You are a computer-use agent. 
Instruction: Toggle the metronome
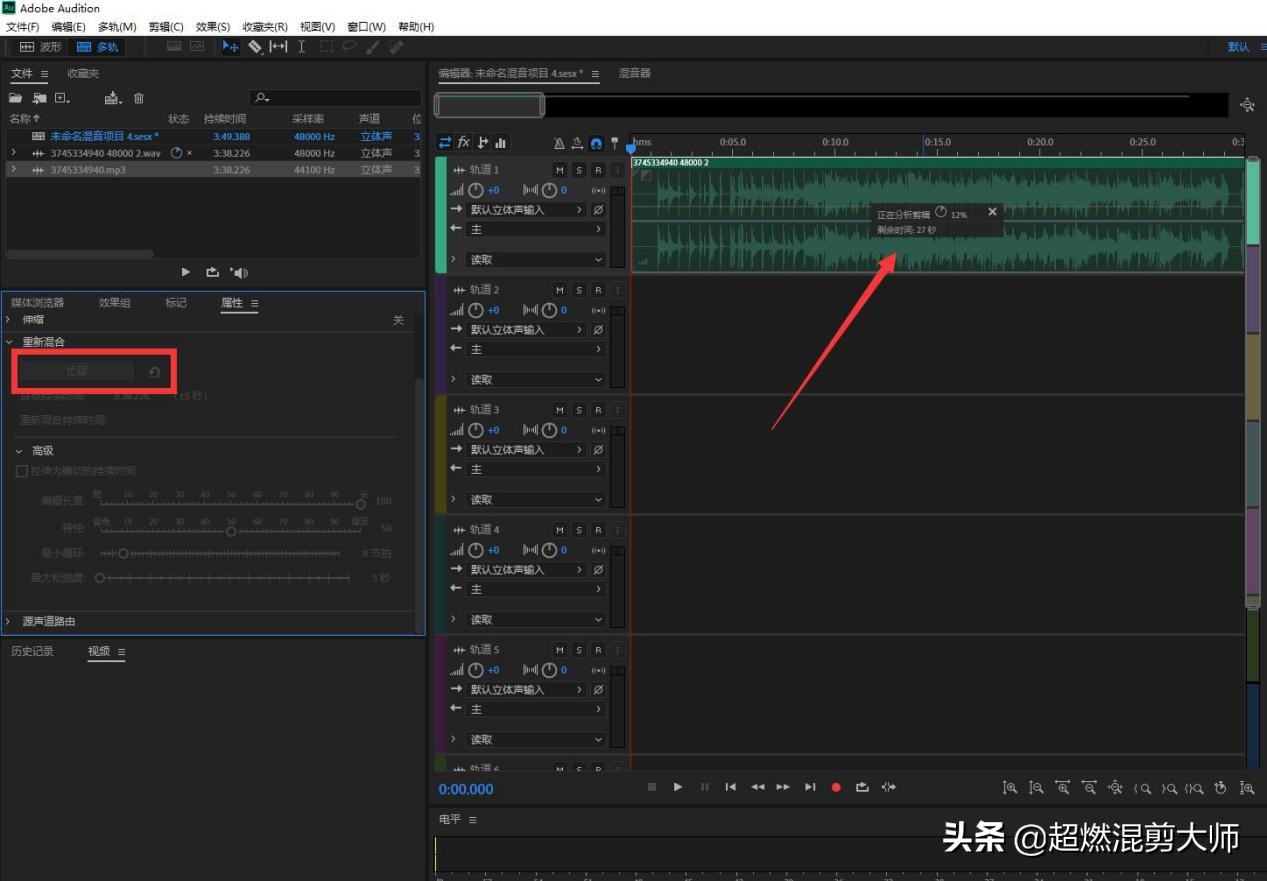[560, 143]
